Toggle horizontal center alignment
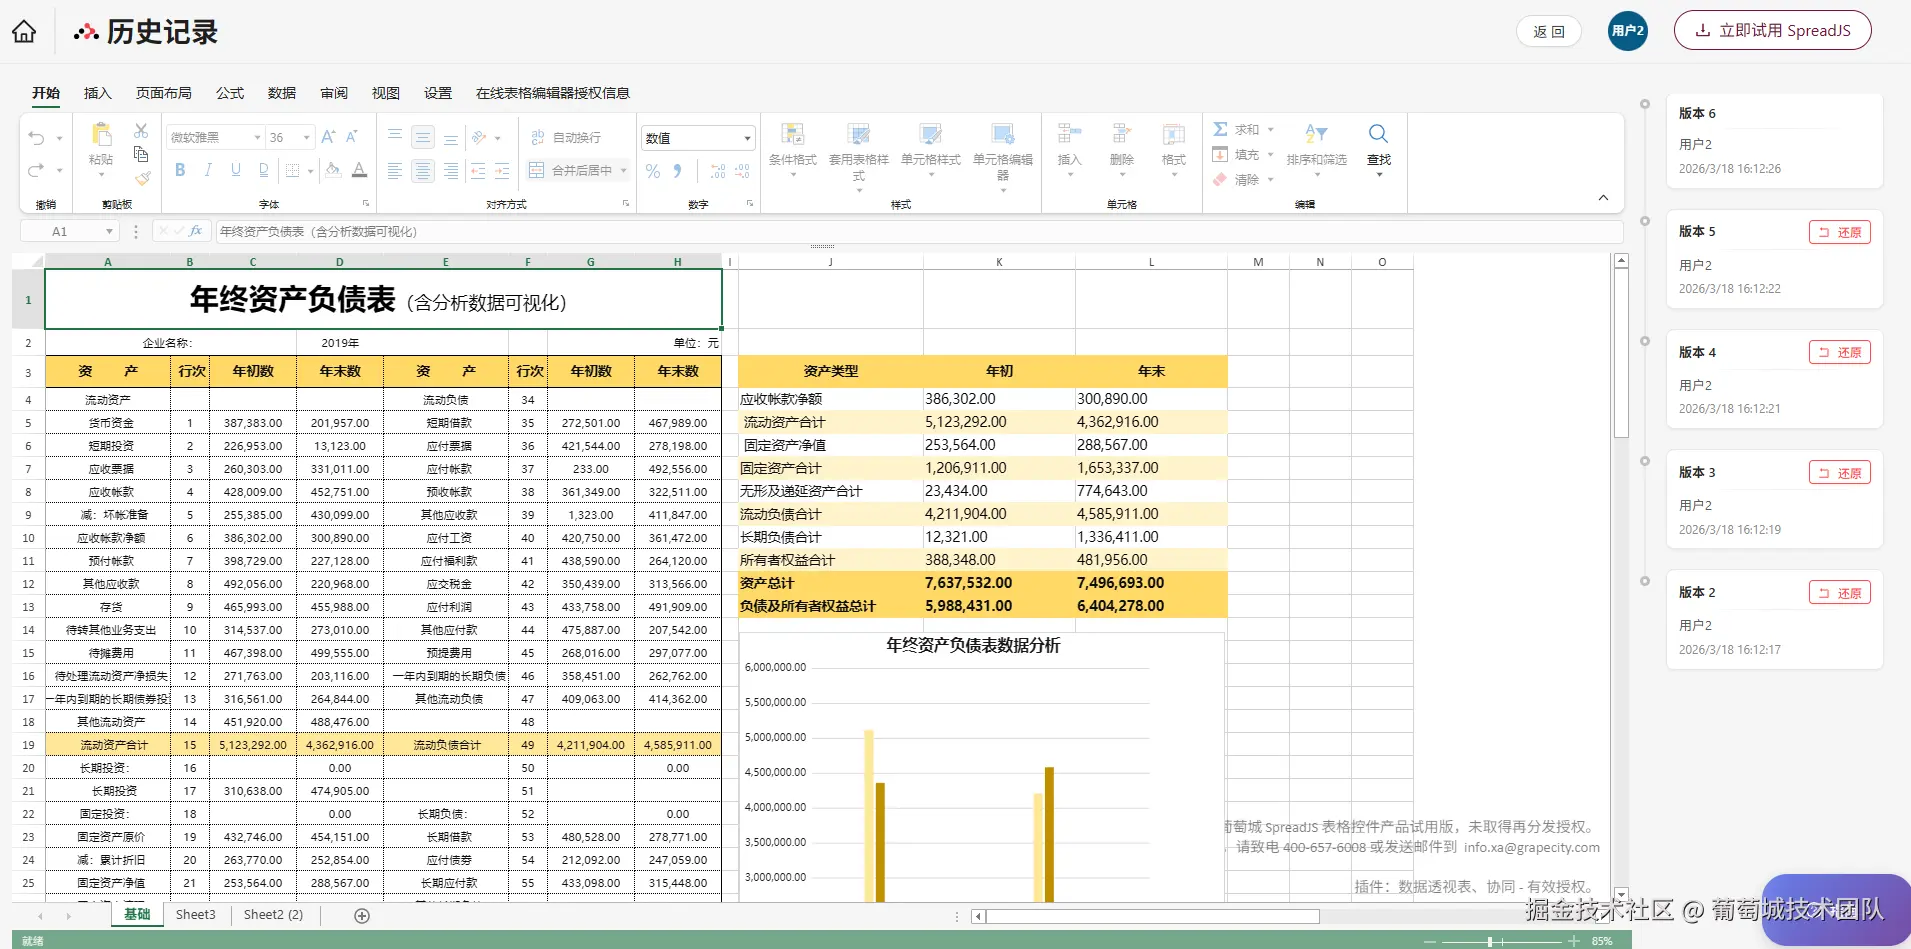Image resolution: width=1911 pixels, height=949 pixels. coord(423,171)
